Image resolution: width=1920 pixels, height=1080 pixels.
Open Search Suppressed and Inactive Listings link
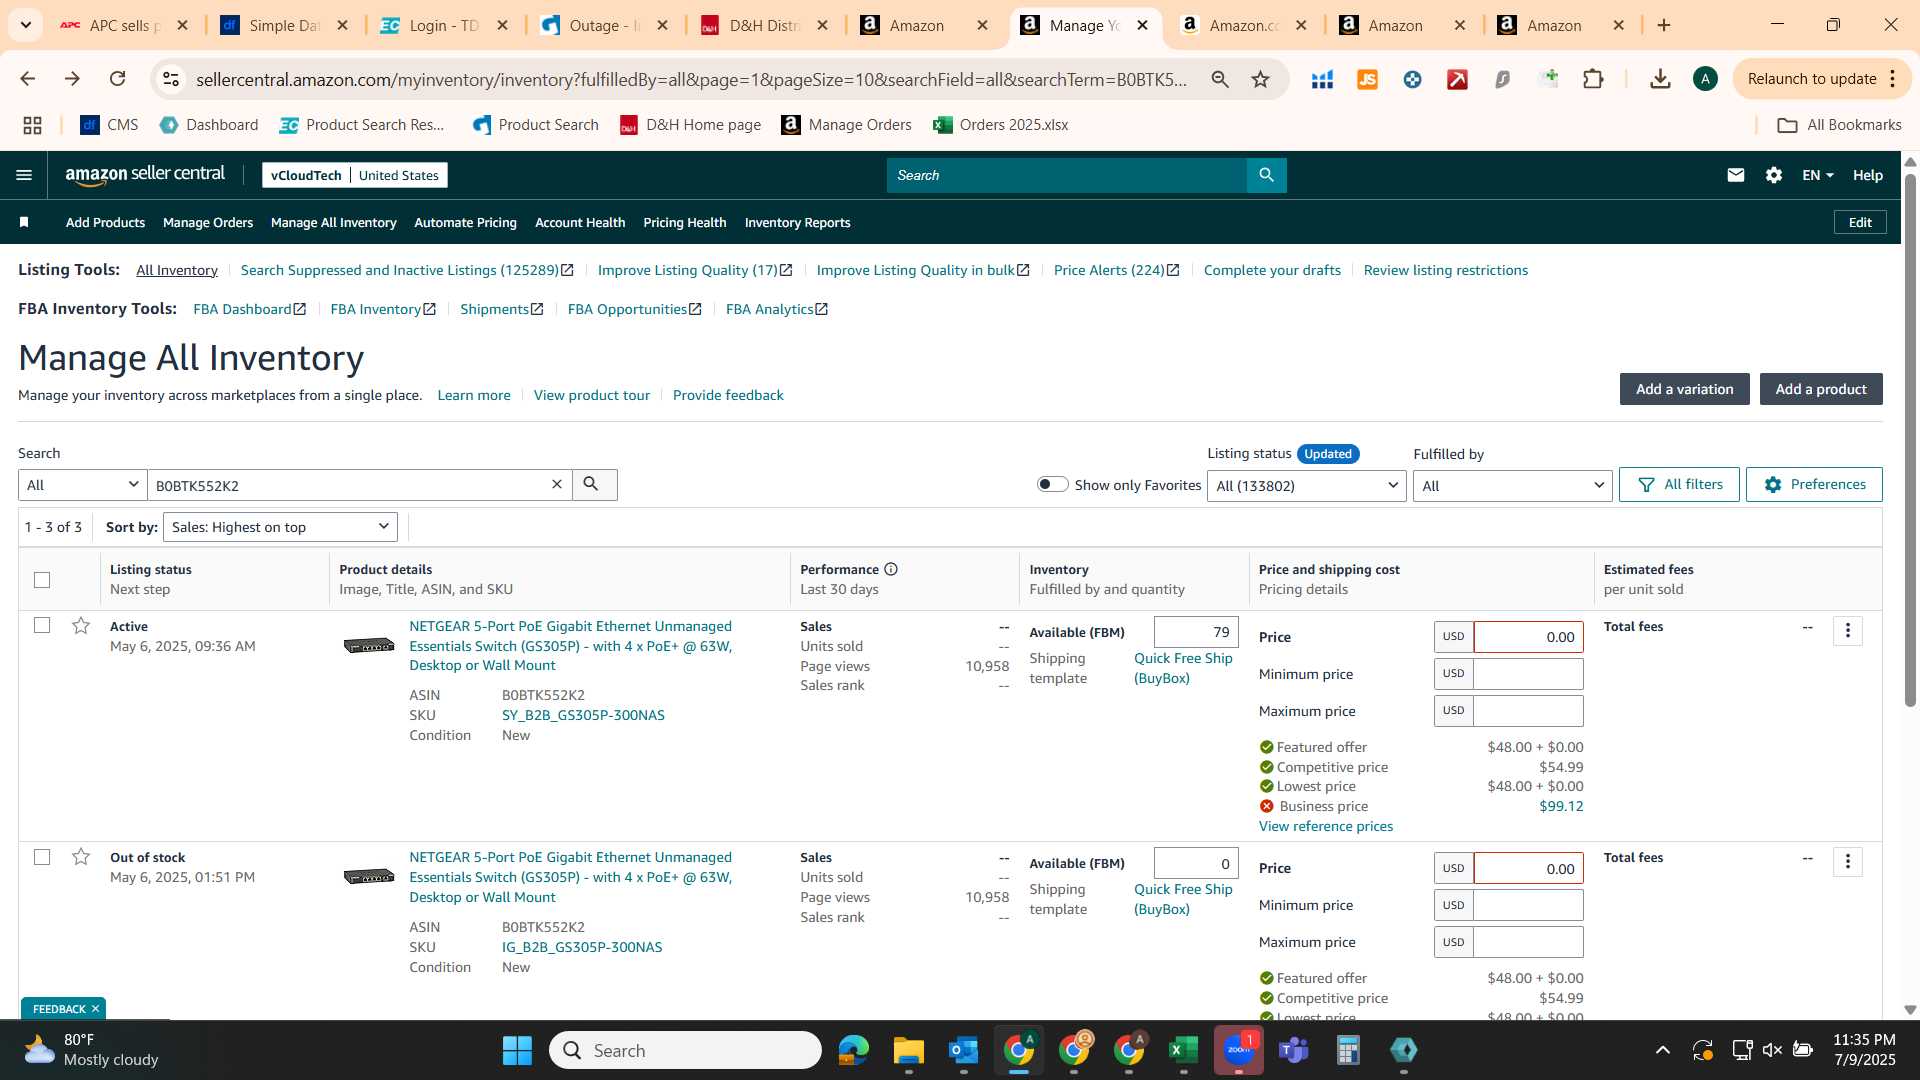(407, 270)
